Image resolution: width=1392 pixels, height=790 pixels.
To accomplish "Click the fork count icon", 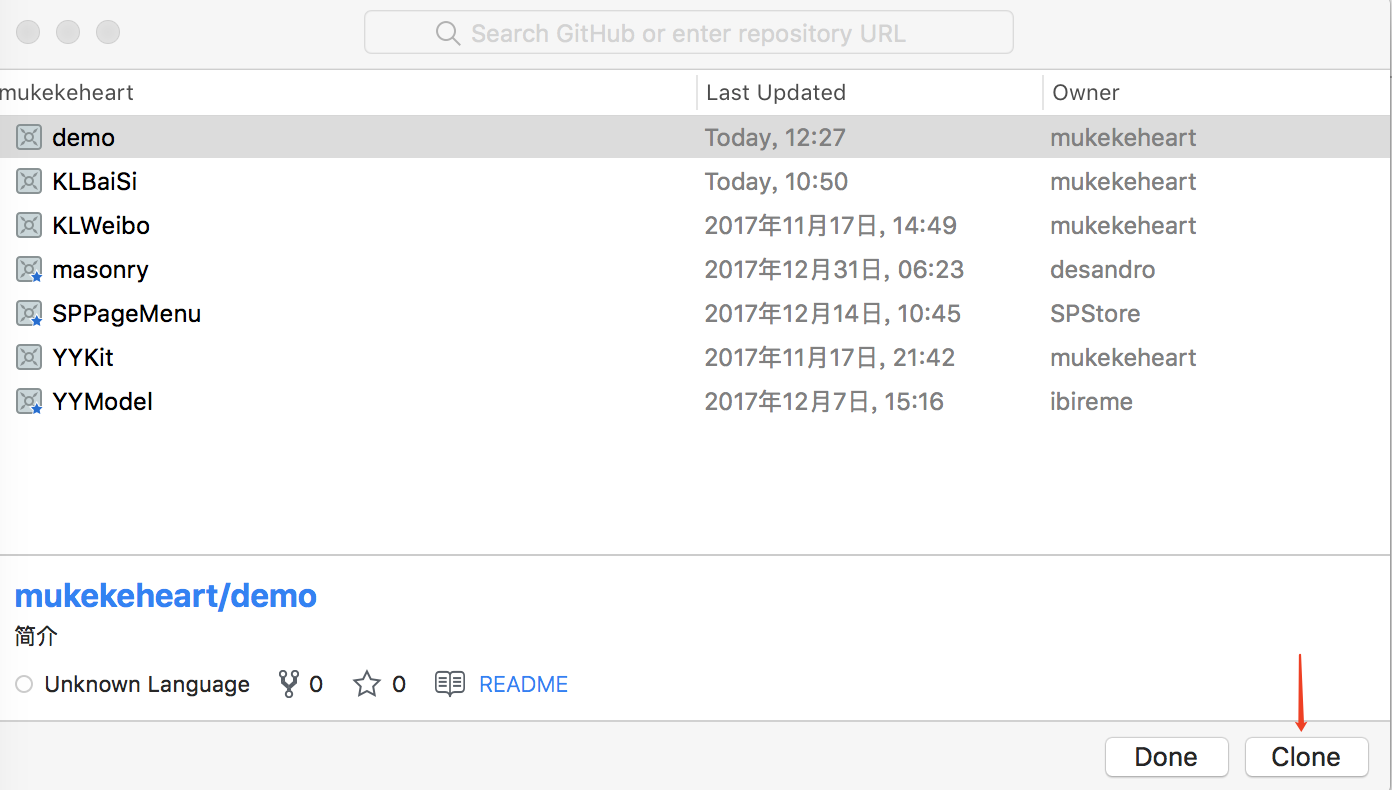I will pos(289,684).
